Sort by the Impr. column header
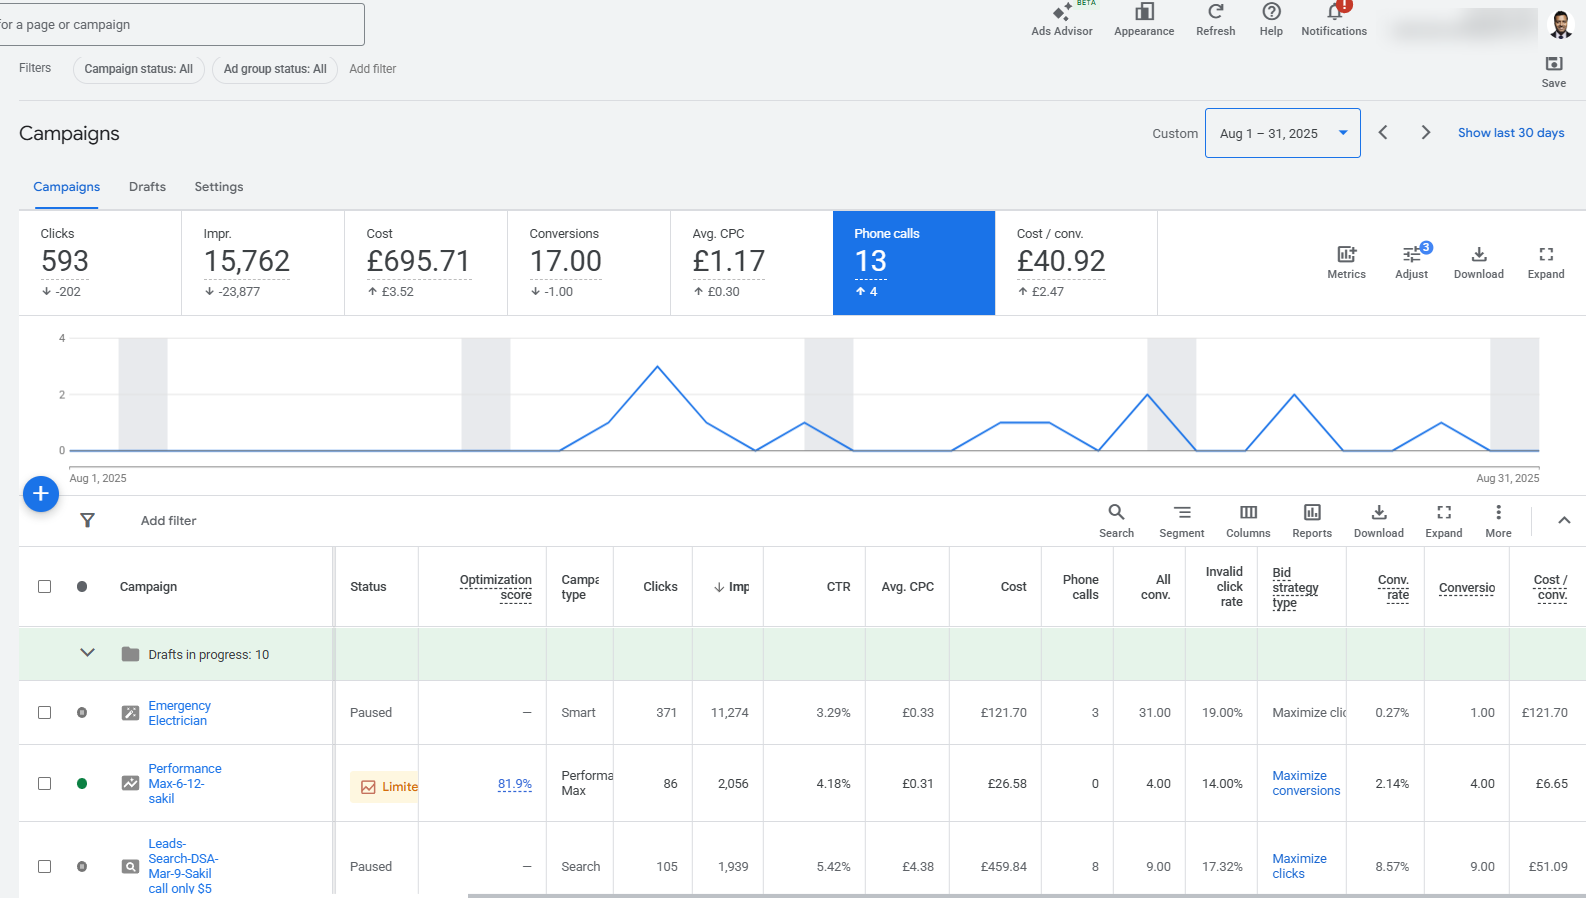 pos(731,587)
